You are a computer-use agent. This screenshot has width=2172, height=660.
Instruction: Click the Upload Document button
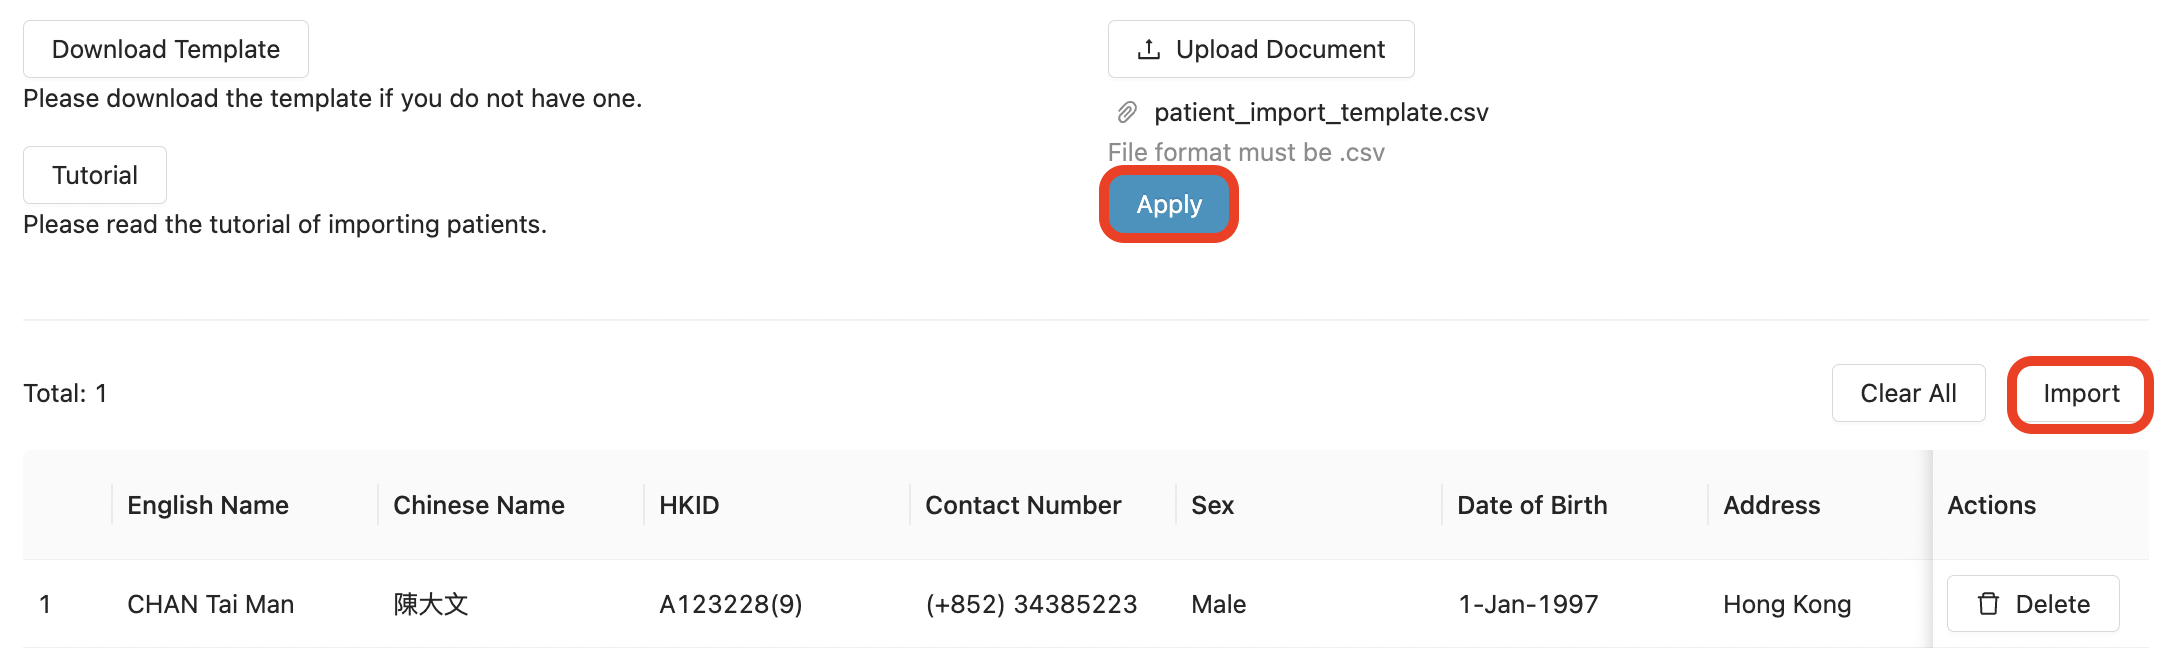pyautogui.click(x=1260, y=49)
